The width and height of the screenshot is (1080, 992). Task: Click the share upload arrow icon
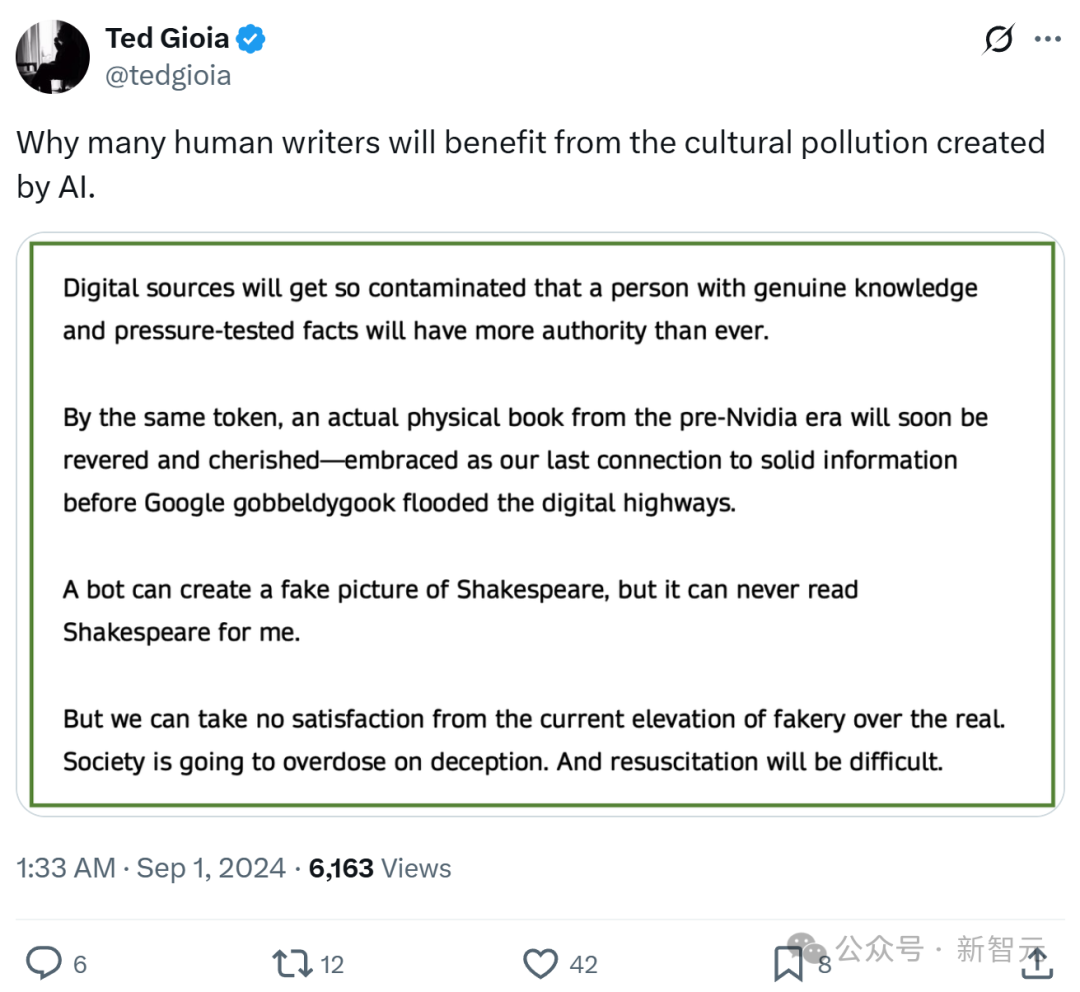point(1038,963)
